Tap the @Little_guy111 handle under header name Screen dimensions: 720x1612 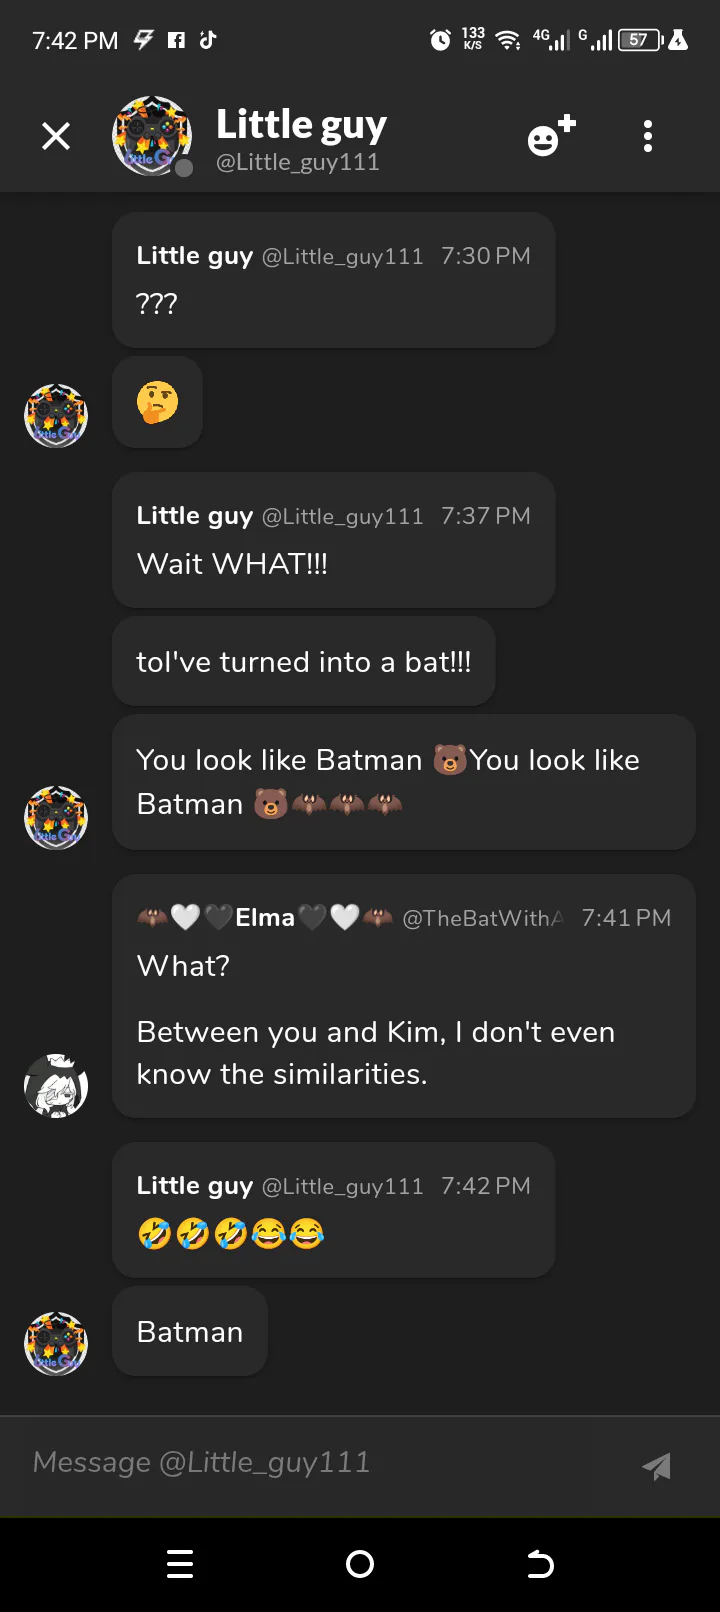point(298,162)
